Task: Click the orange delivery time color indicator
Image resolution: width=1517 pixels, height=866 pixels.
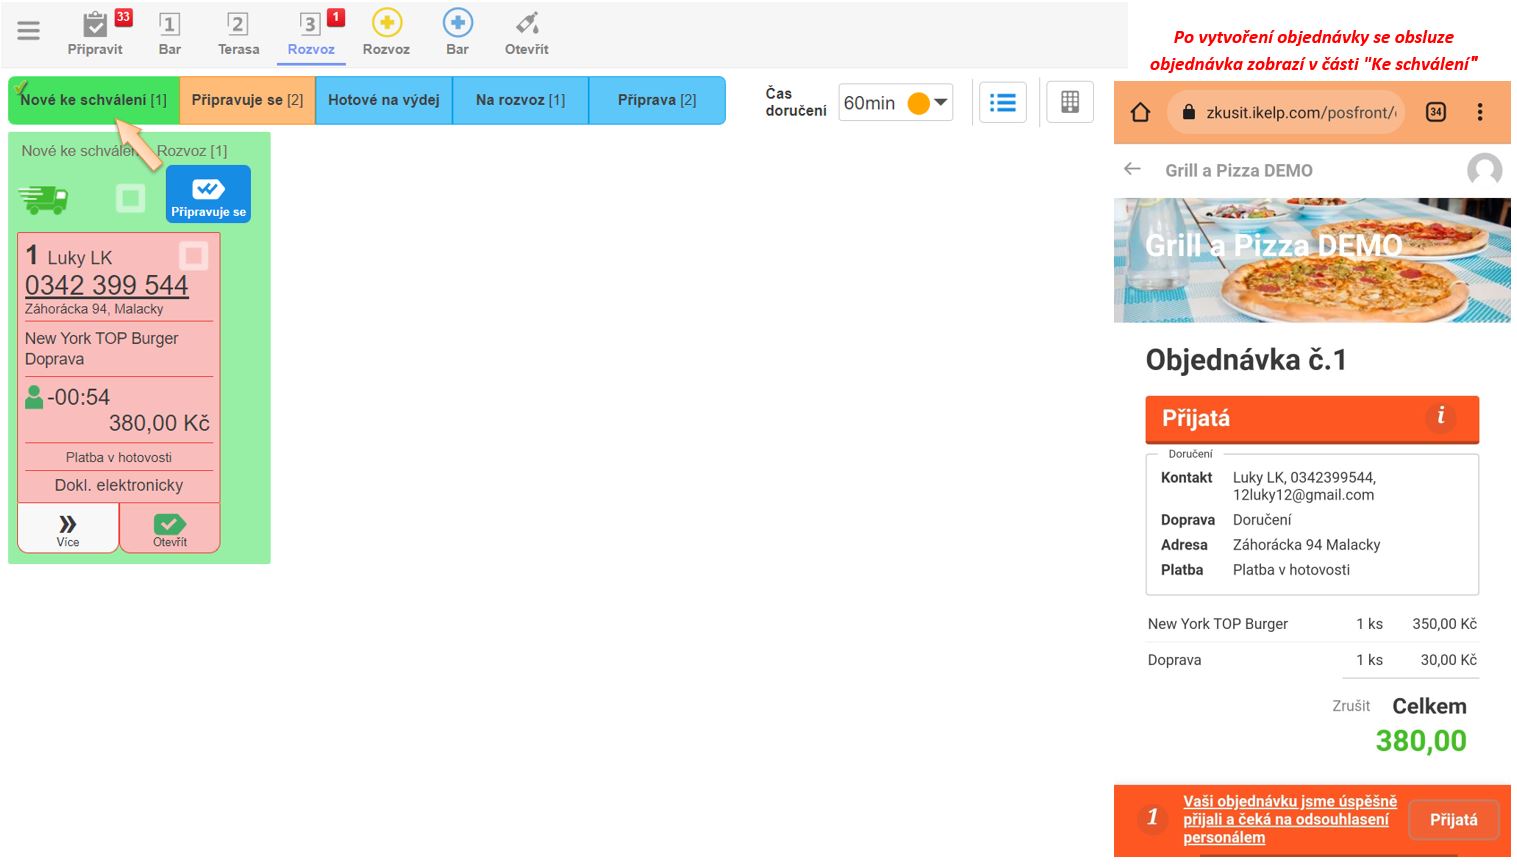Action: coord(918,103)
